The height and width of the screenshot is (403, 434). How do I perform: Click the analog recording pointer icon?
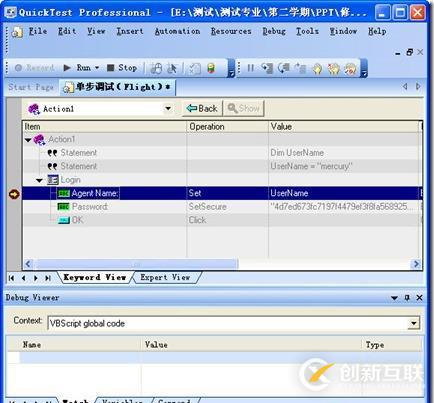172,68
